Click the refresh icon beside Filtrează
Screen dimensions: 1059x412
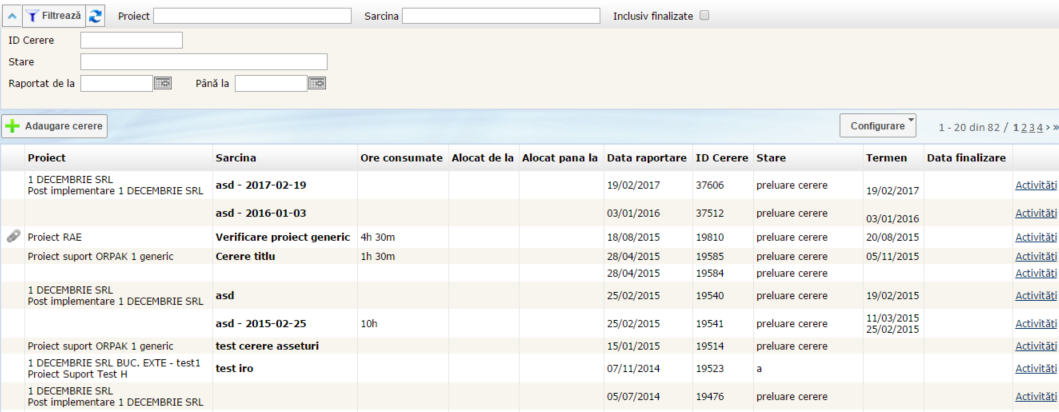pyautogui.click(x=95, y=16)
